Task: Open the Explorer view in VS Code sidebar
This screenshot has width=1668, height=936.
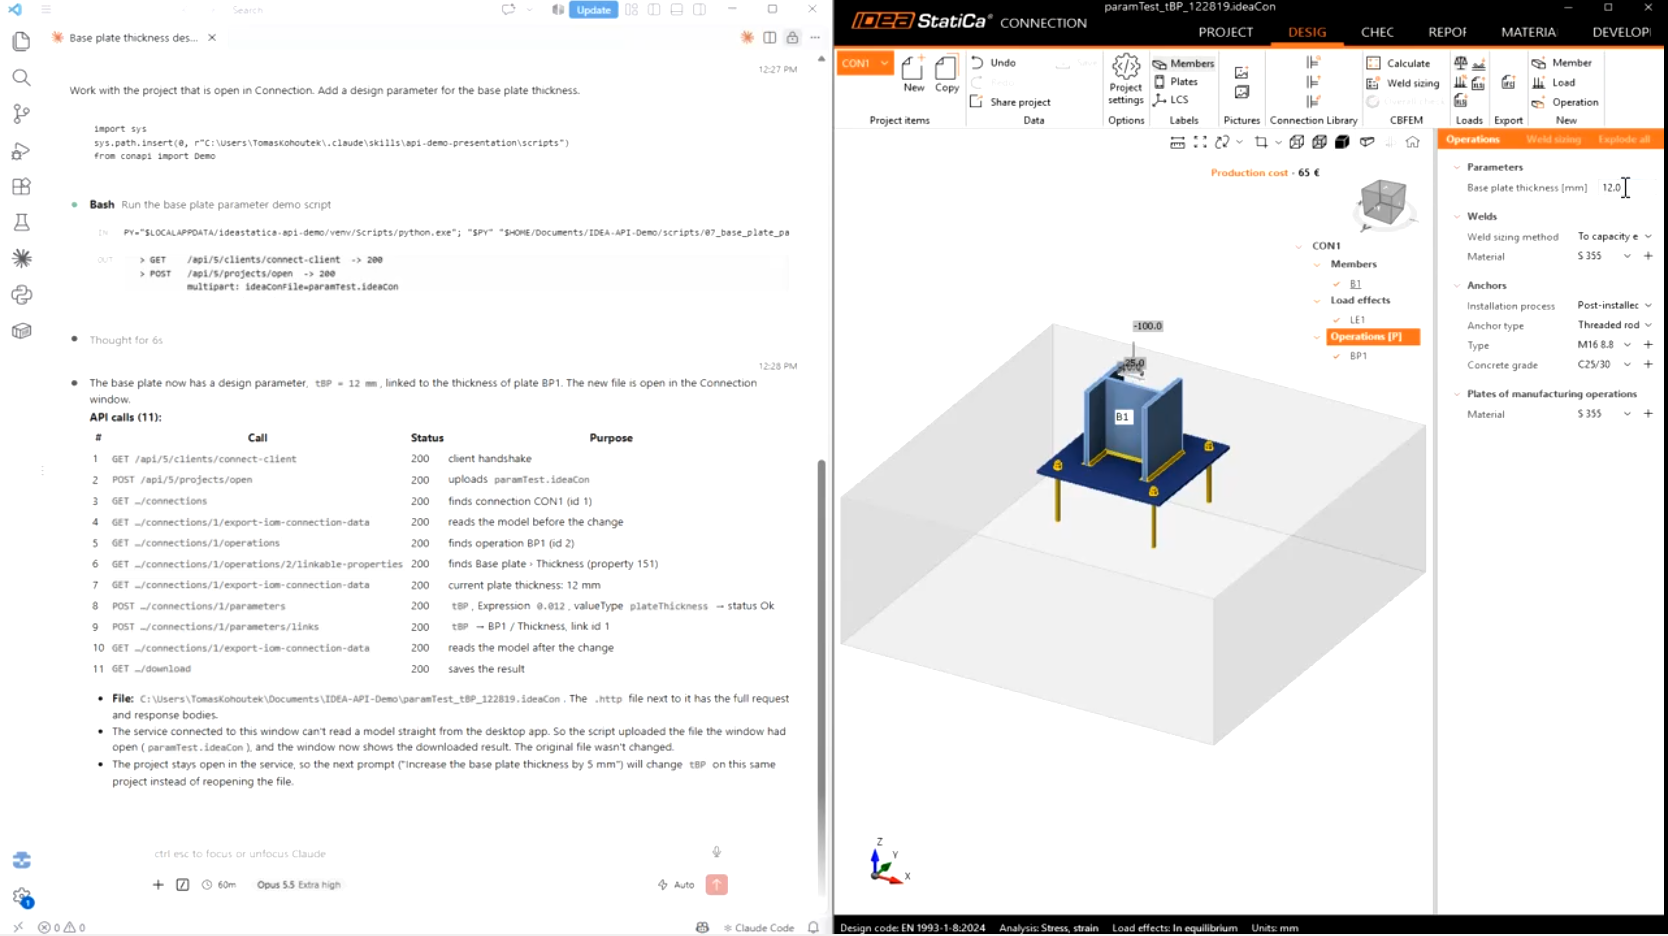Action: pyautogui.click(x=21, y=41)
